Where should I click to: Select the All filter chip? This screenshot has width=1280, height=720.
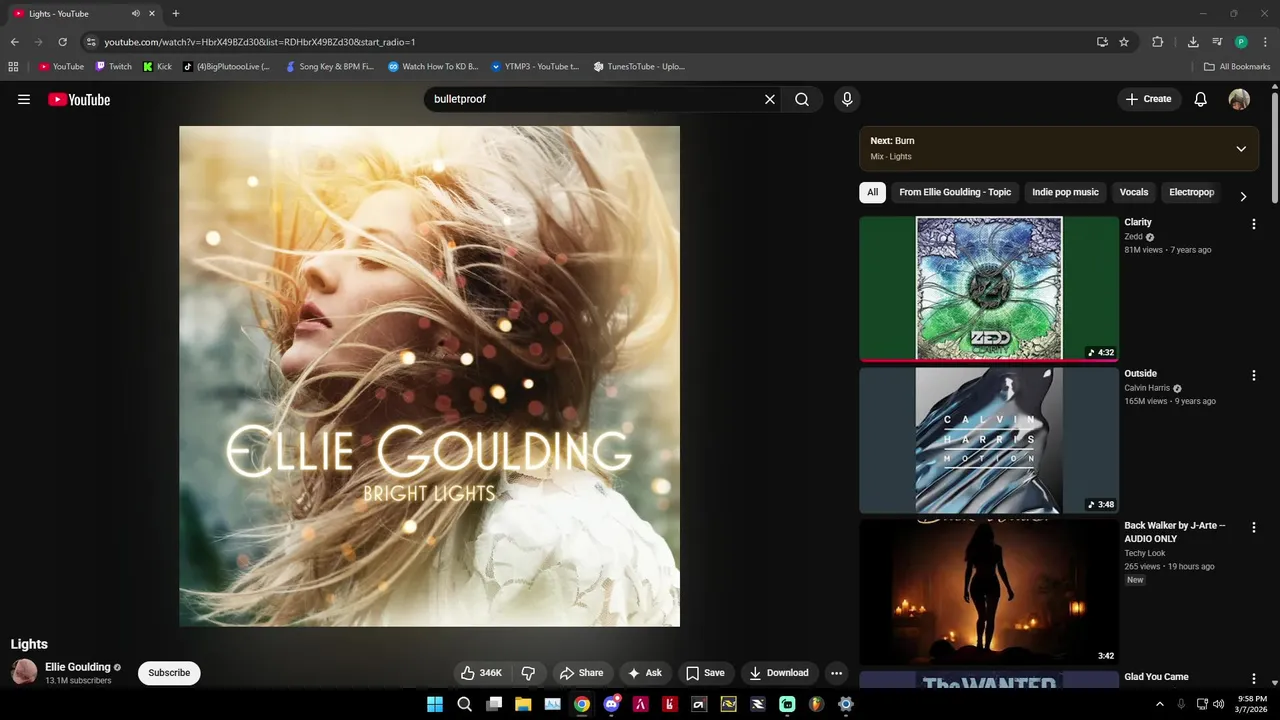[x=872, y=192]
